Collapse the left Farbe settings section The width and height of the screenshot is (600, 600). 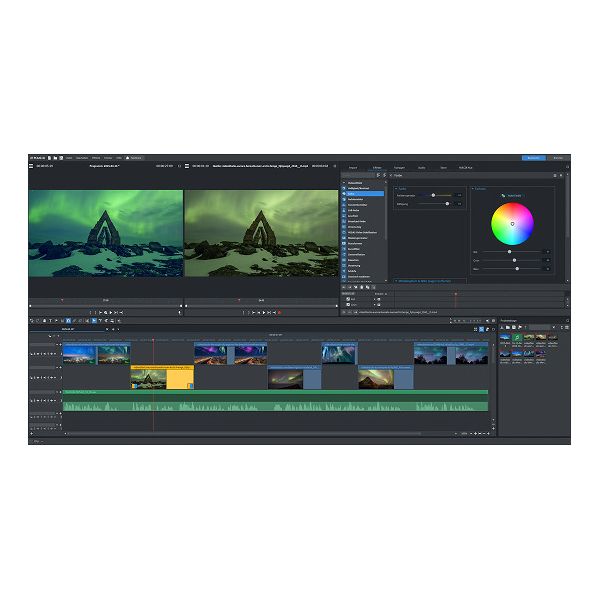(396, 189)
